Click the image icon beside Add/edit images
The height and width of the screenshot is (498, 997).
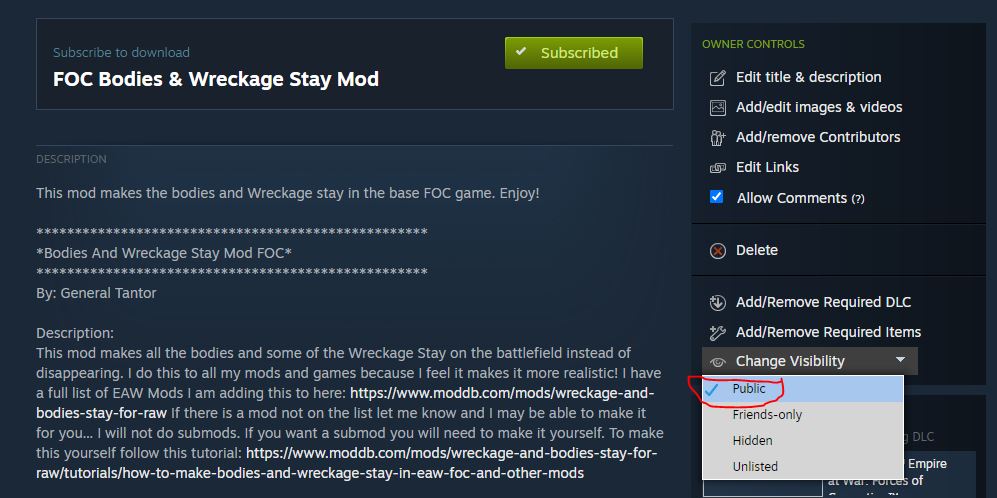[717, 108]
